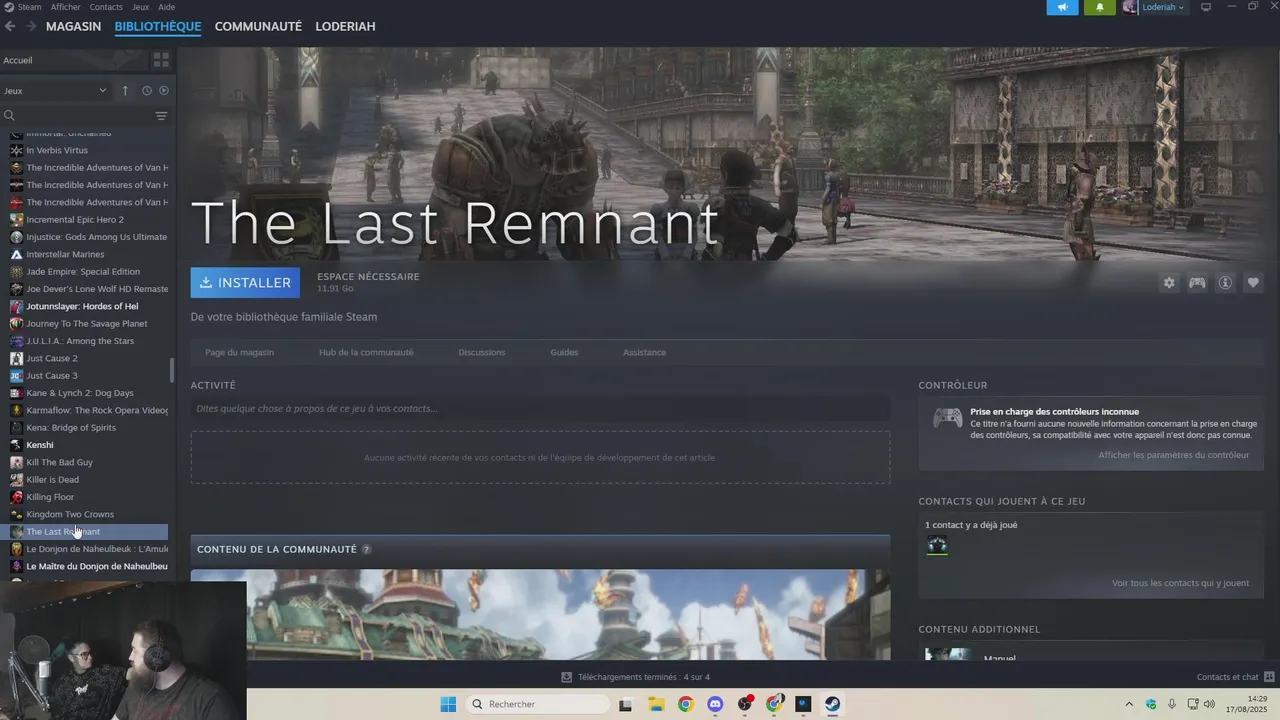The height and width of the screenshot is (720, 1280).
Task: Open the notifications bell icon
Action: pos(1100,7)
